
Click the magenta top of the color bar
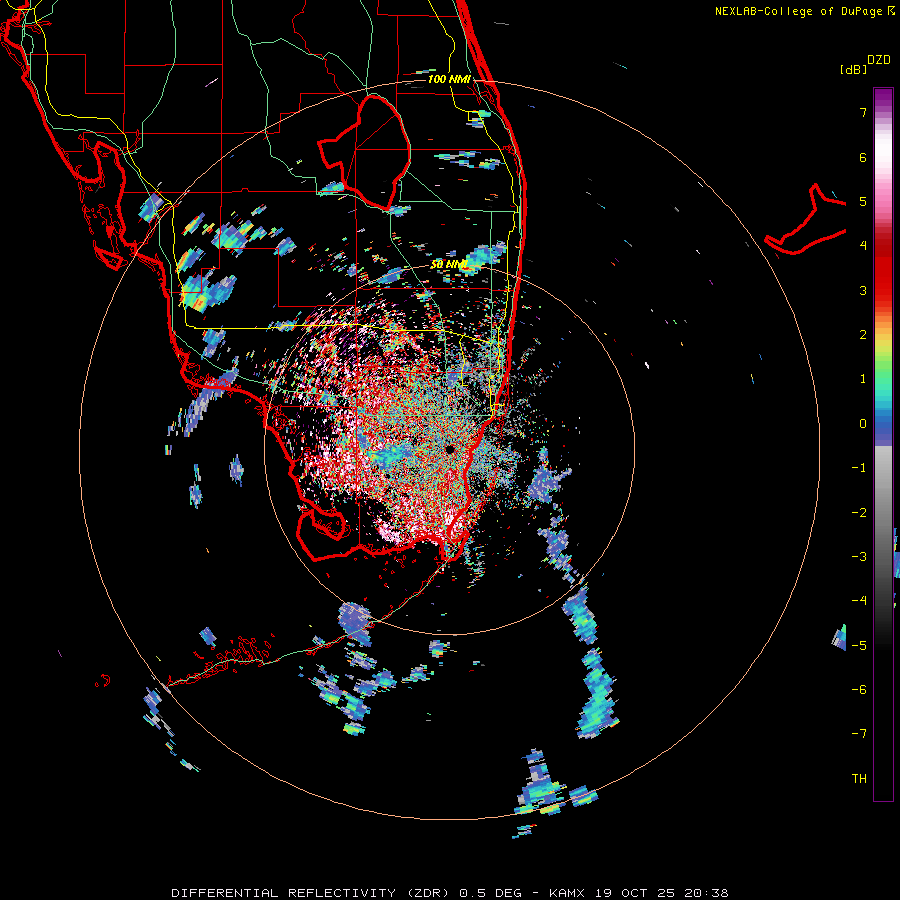coord(883,98)
